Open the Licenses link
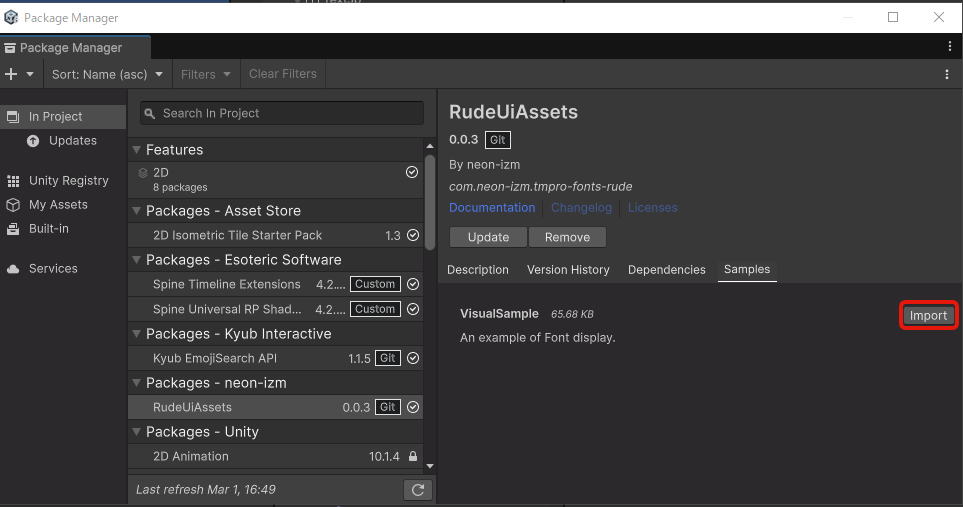 652,207
